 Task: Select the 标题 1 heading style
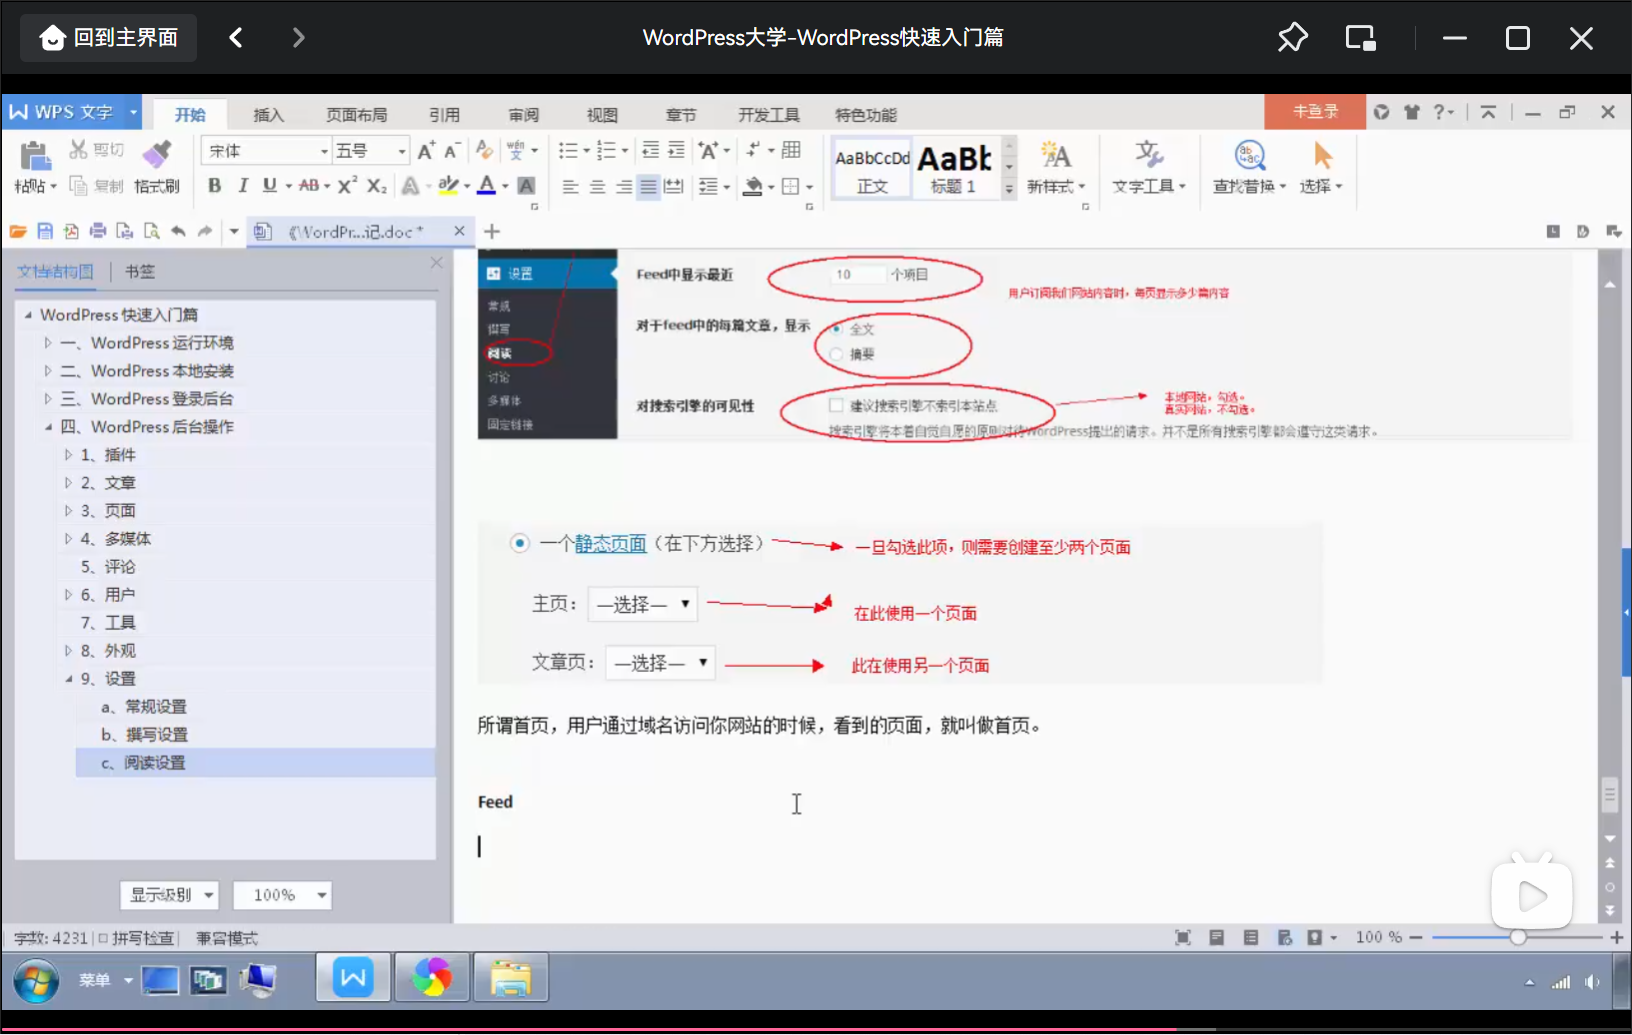click(x=954, y=168)
